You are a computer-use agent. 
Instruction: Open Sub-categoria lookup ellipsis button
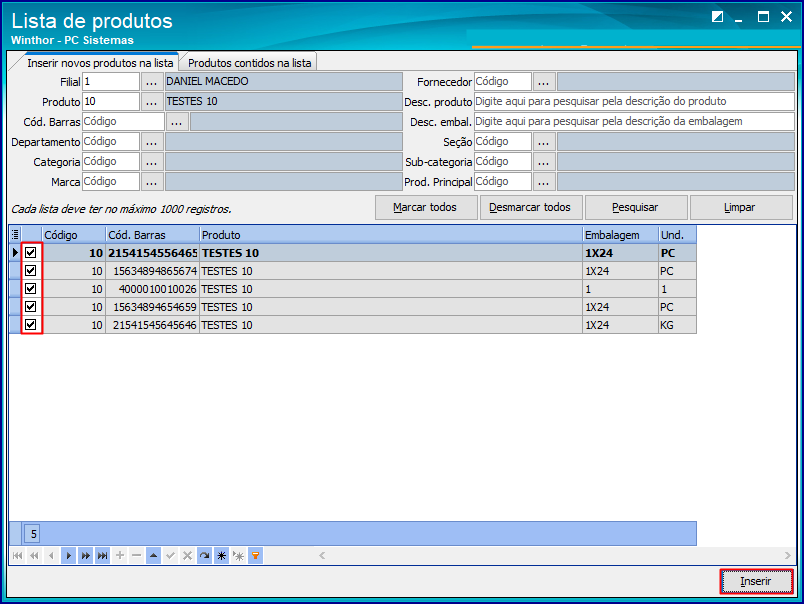(x=544, y=162)
